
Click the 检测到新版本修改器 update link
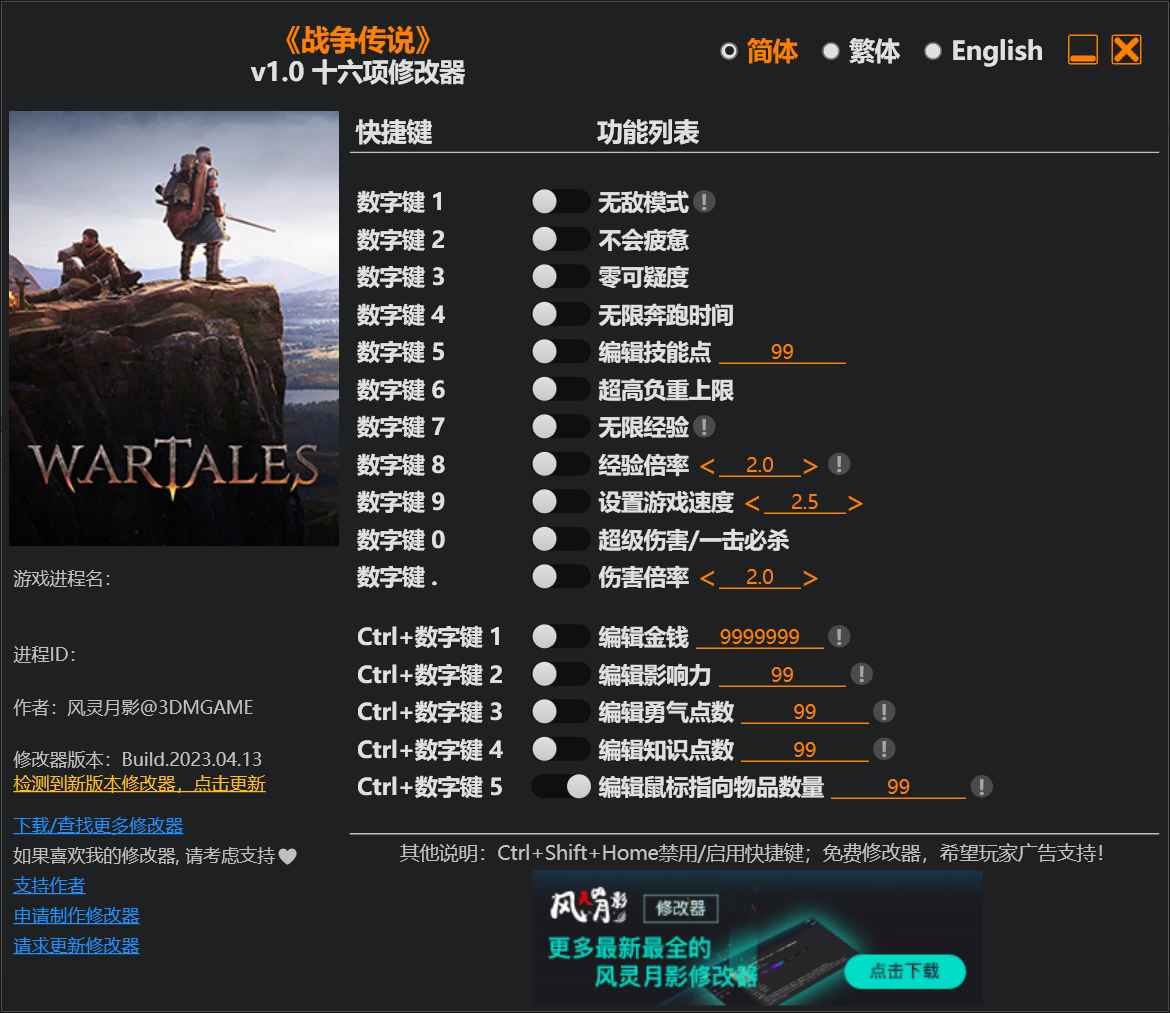[139, 784]
